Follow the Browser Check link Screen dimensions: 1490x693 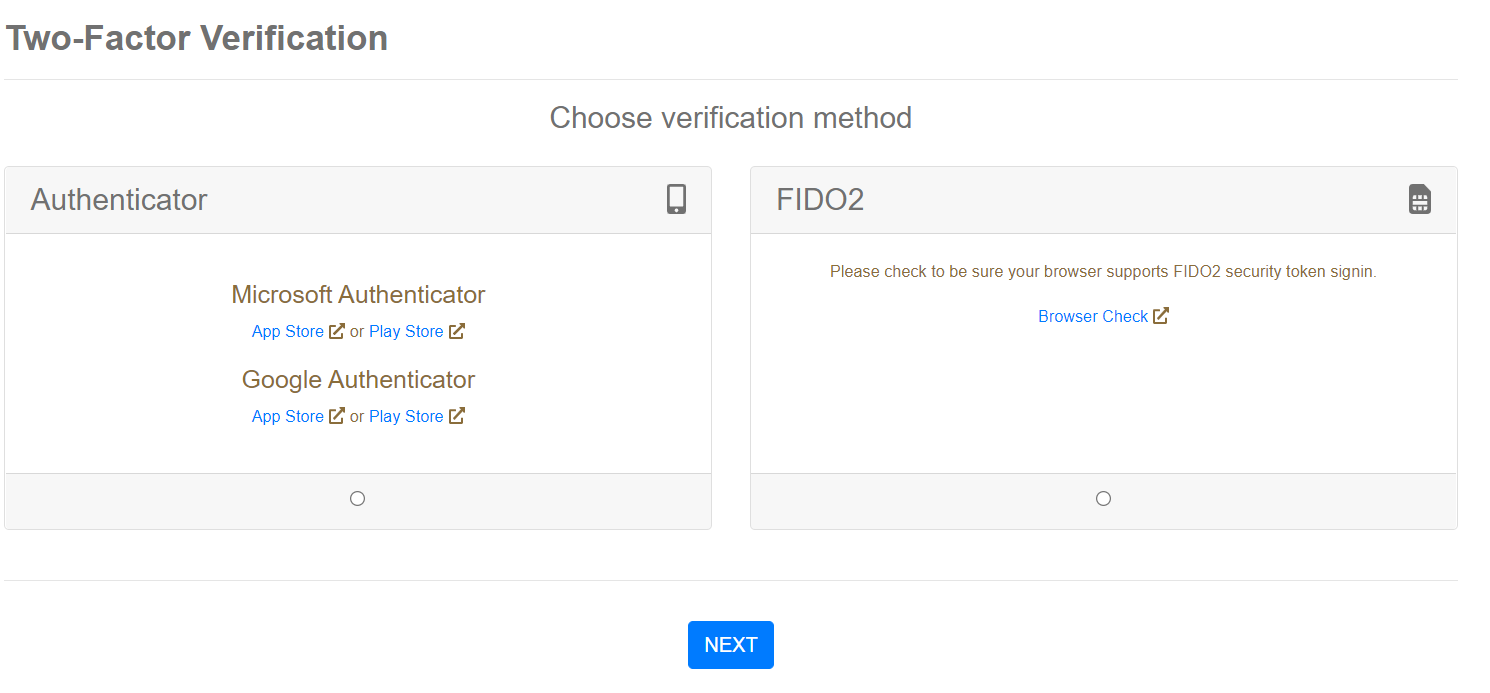tap(1093, 317)
